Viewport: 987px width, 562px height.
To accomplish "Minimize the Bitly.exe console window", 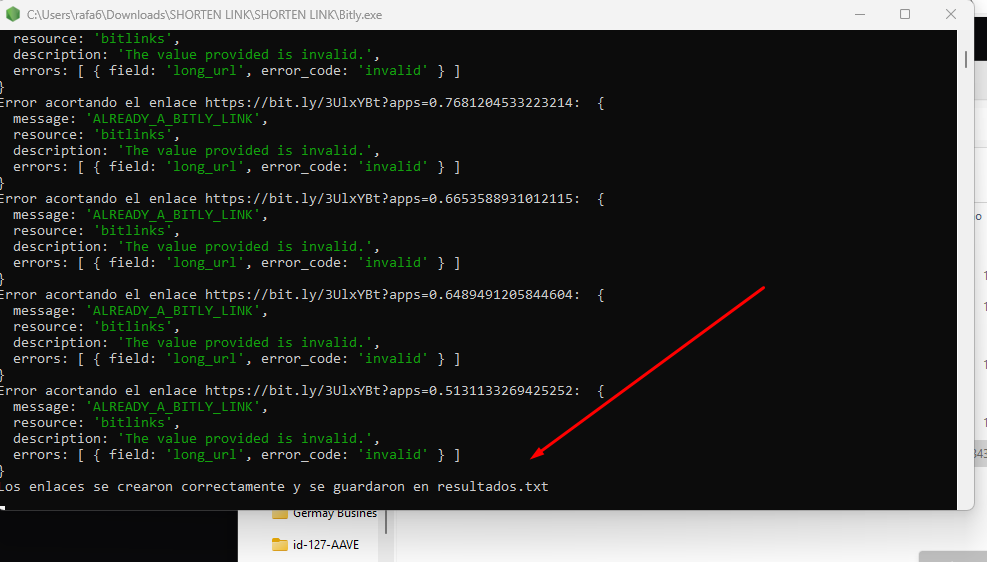I will [860, 14].
